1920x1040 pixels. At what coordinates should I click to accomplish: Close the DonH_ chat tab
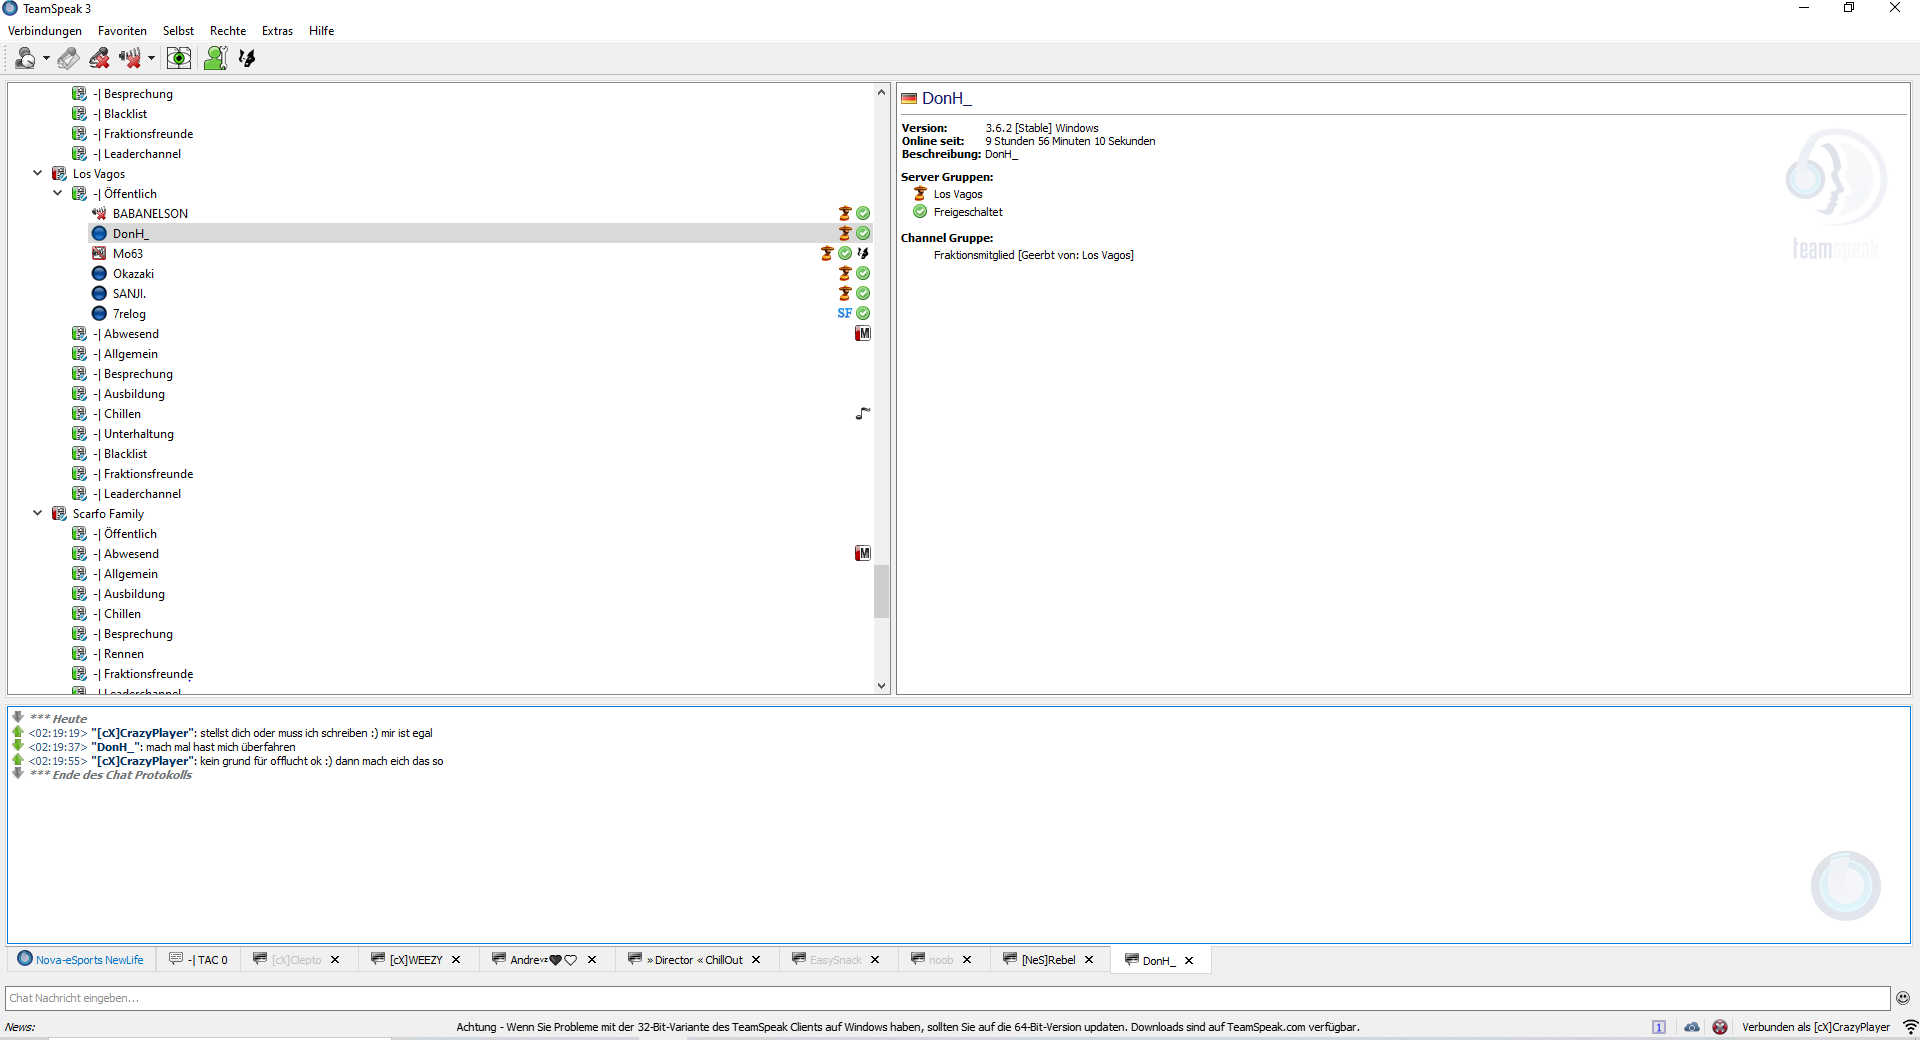tap(1189, 961)
